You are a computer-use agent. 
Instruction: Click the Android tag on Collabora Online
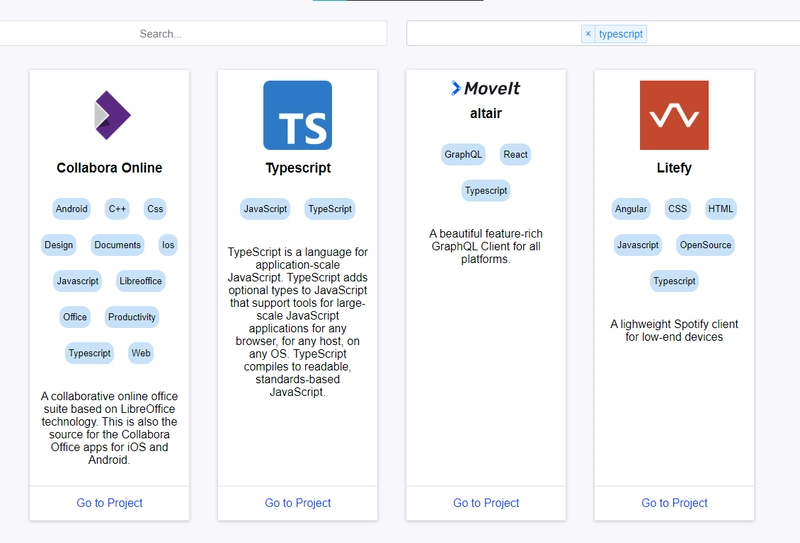pos(71,209)
